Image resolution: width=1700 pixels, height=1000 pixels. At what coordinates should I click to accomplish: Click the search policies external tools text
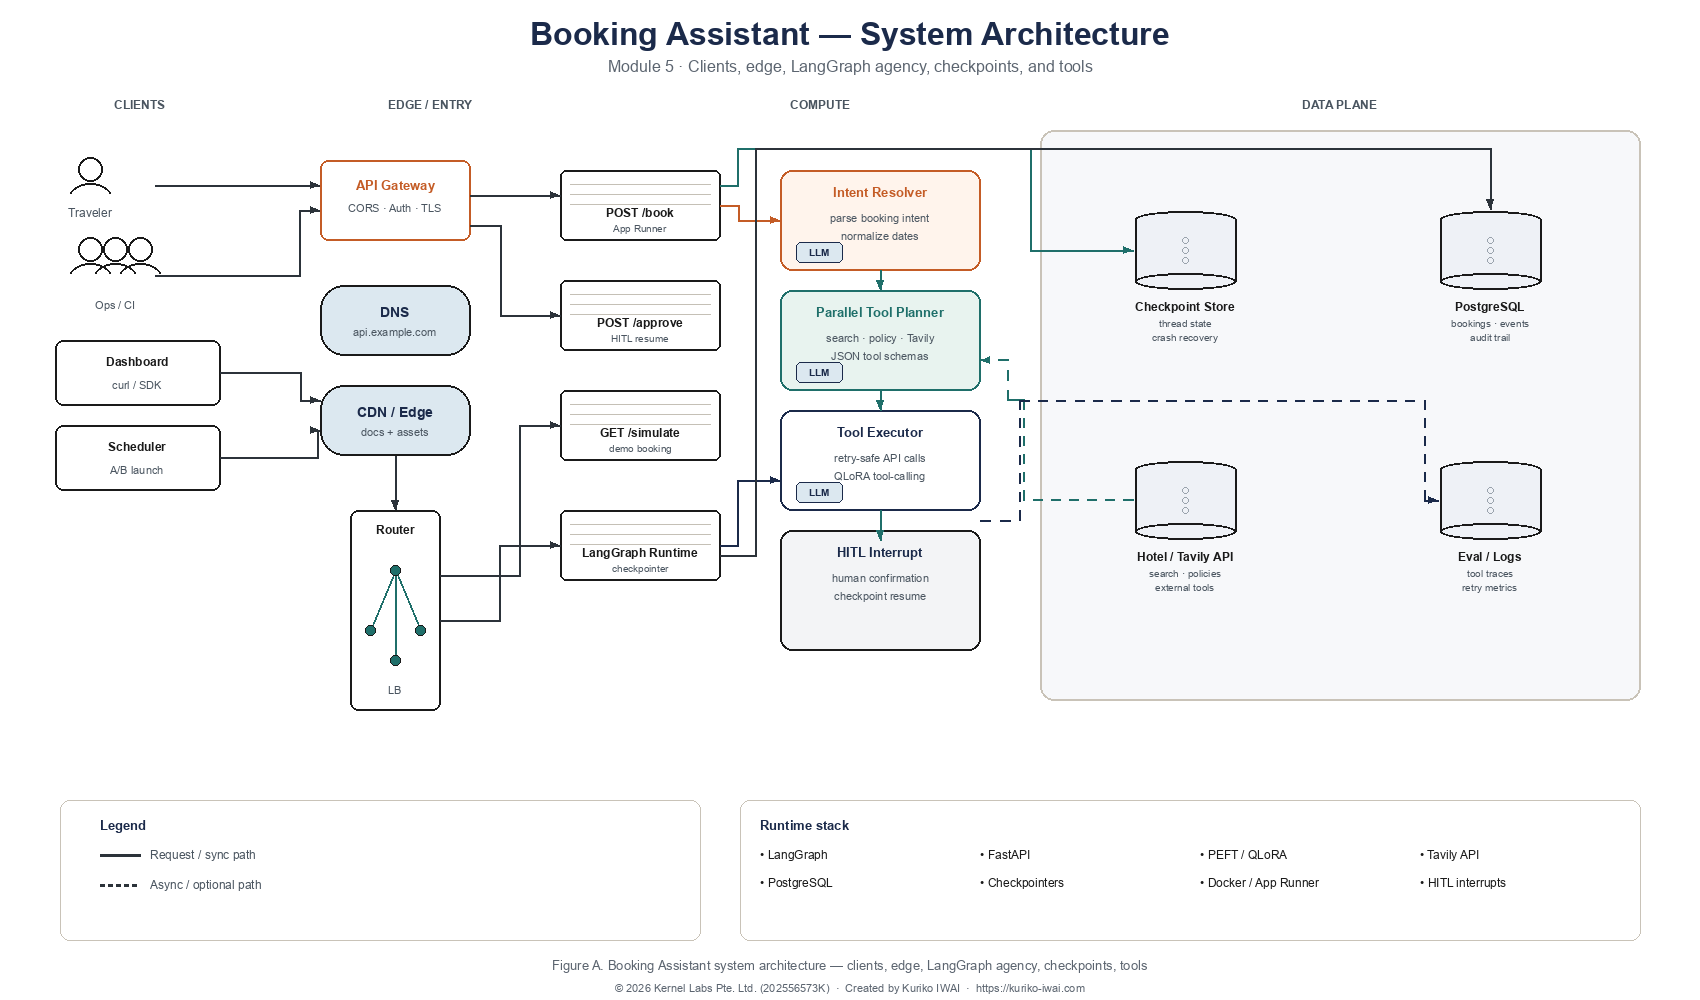[1185, 581]
